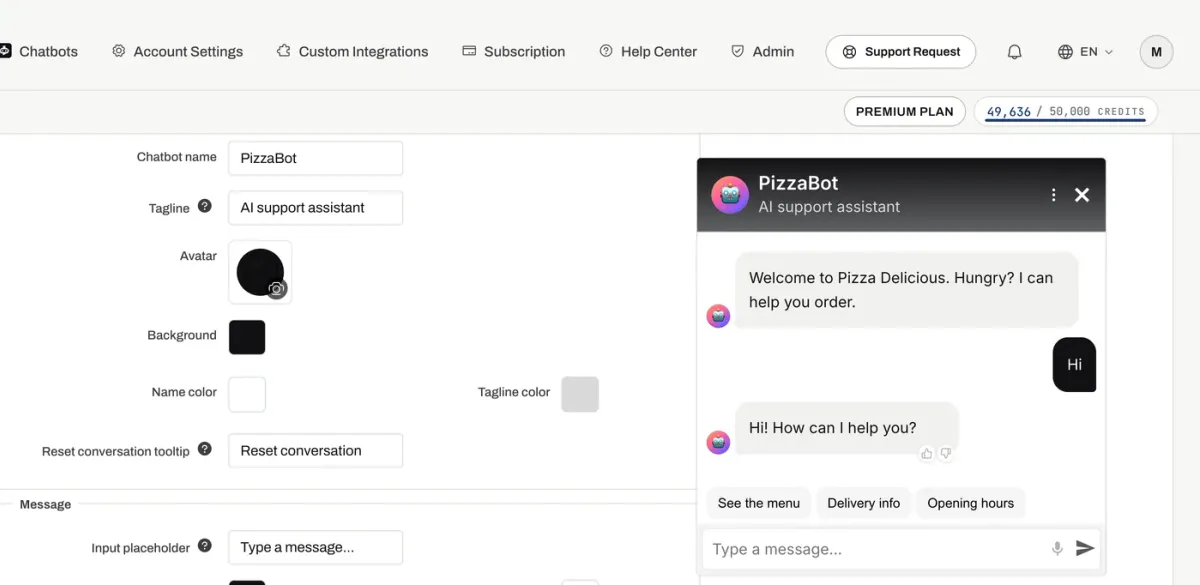Click the welcome message bot avatar
Screen dimensions: 1200x585
pyautogui.click(x=718, y=316)
